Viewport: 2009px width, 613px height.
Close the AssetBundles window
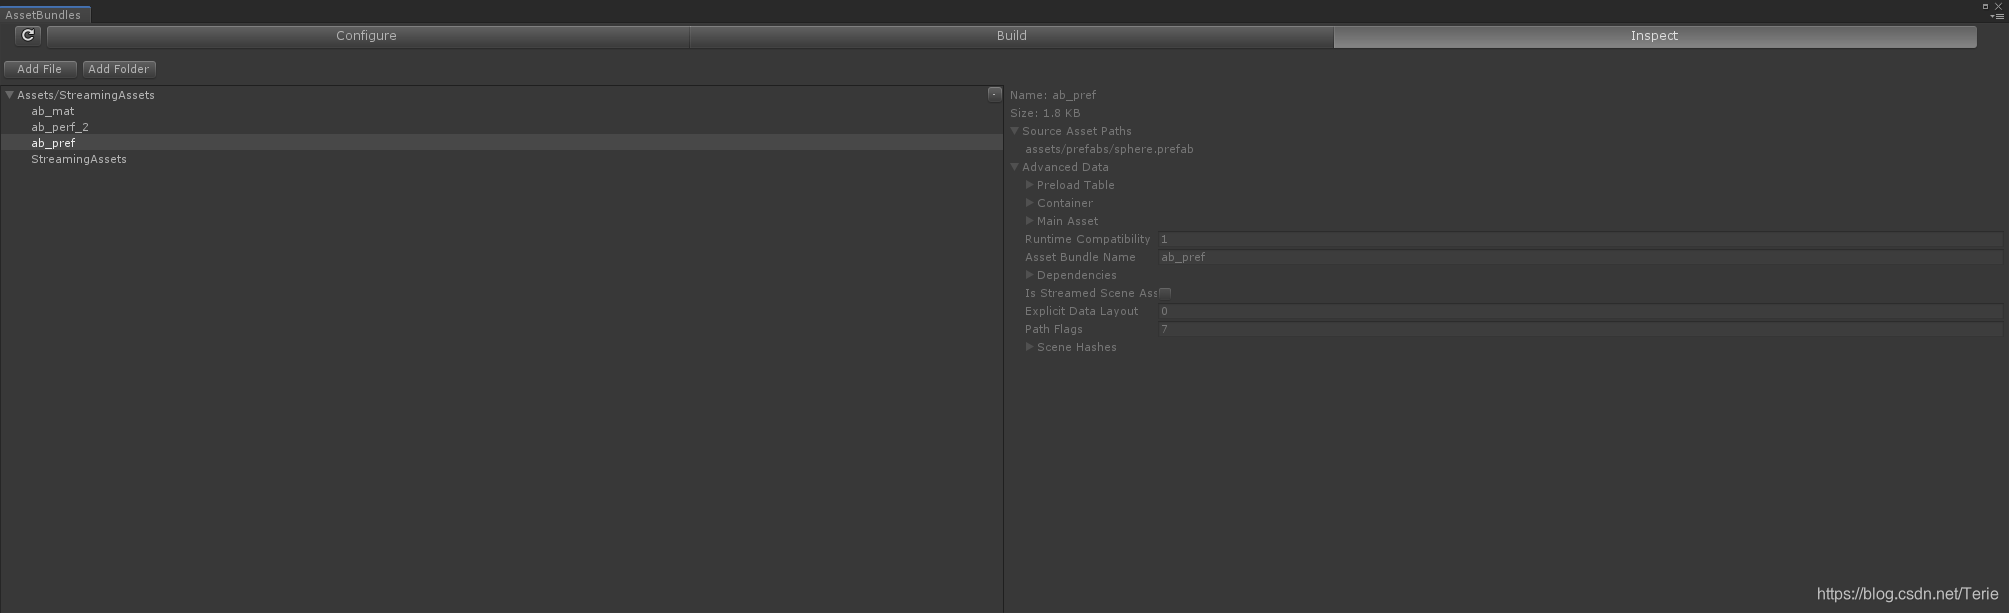pos(1998,6)
